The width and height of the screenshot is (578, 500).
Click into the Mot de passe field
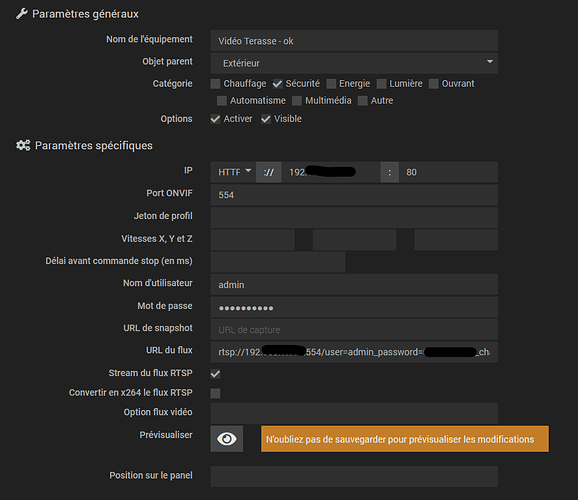coord(354,307)
